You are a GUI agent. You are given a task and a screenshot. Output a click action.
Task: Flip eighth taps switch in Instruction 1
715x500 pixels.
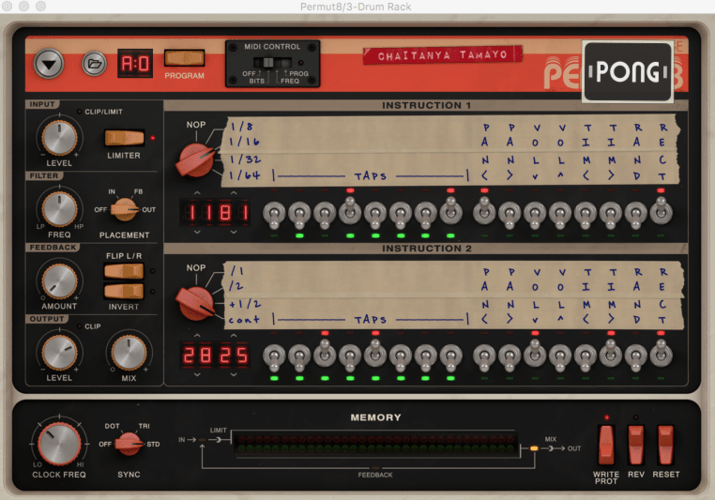(451, 211)
